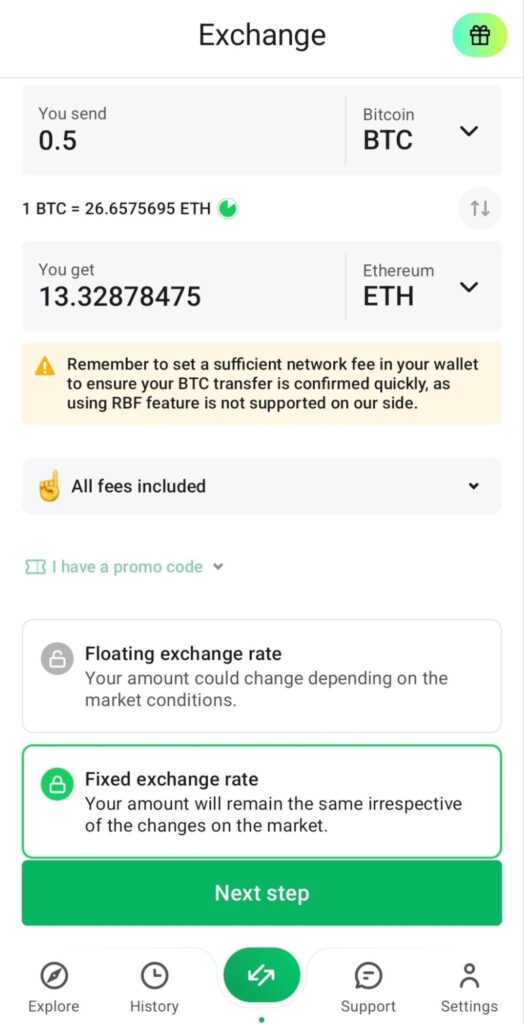Open the Ethereum ETH currency dropdown
Screen dimensions: 524x1024
click(x=423, y=286)
